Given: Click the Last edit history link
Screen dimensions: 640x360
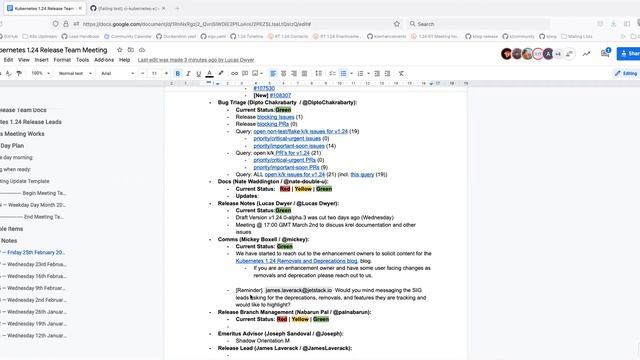Looking at the screenshot, I should tap(196, 60).
